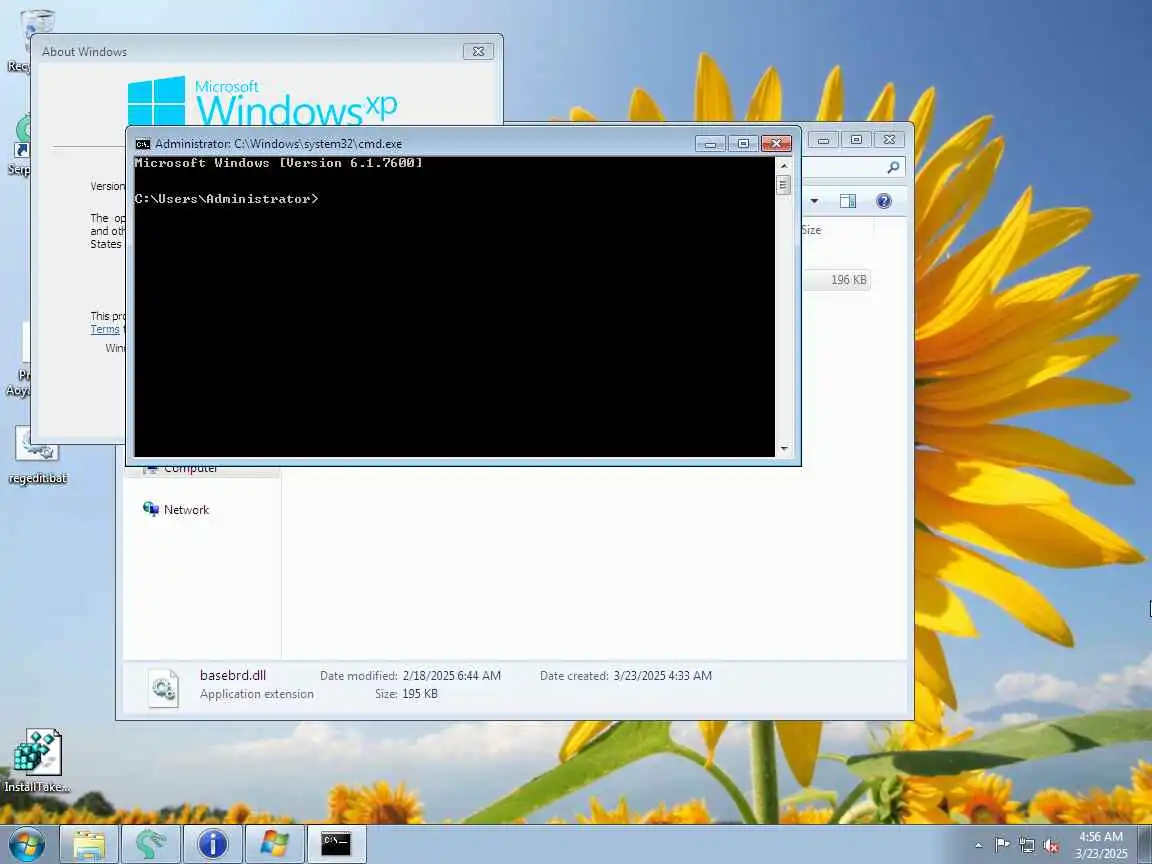Toggle the Explorer preview pane button
1152x864 pixels.
click(848, 201)
